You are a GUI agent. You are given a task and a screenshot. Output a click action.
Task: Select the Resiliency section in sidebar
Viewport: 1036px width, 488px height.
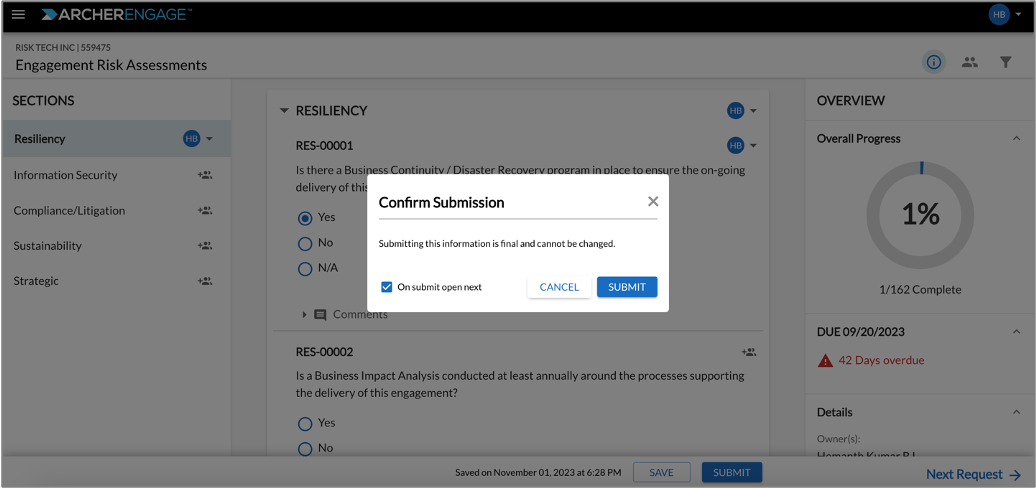tap(116, 139)
